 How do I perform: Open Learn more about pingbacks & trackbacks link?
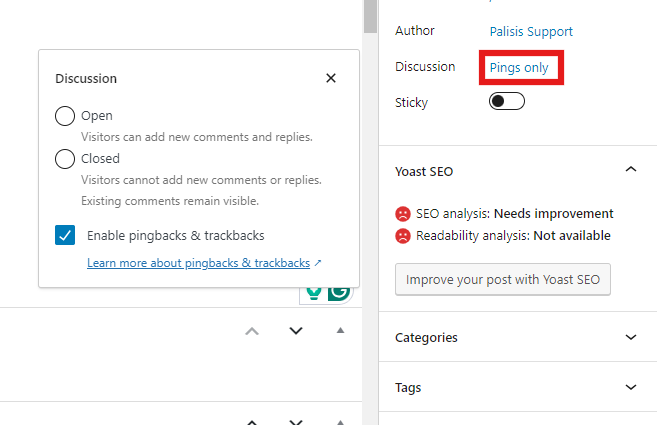pyautogui.click(x=198, y=263)
